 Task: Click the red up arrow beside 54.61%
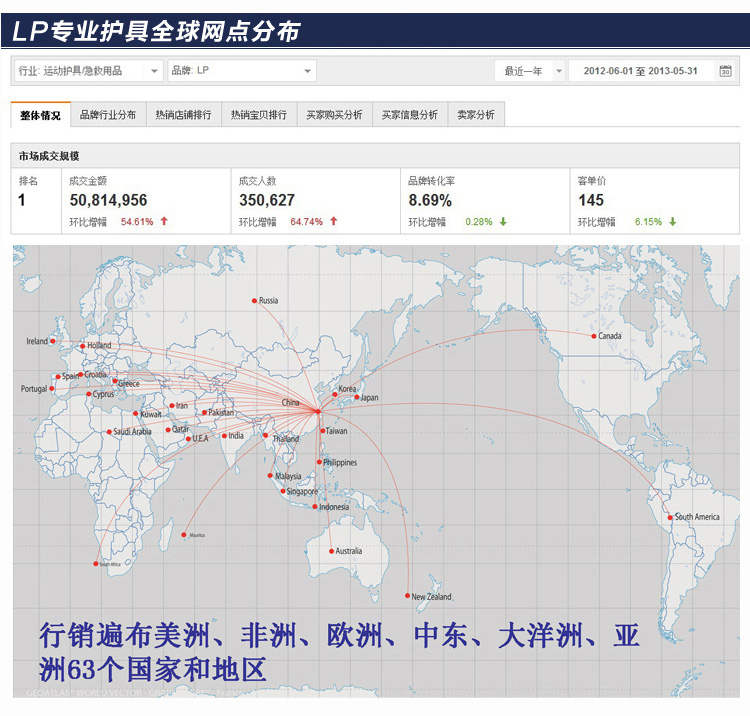point(164,221)
